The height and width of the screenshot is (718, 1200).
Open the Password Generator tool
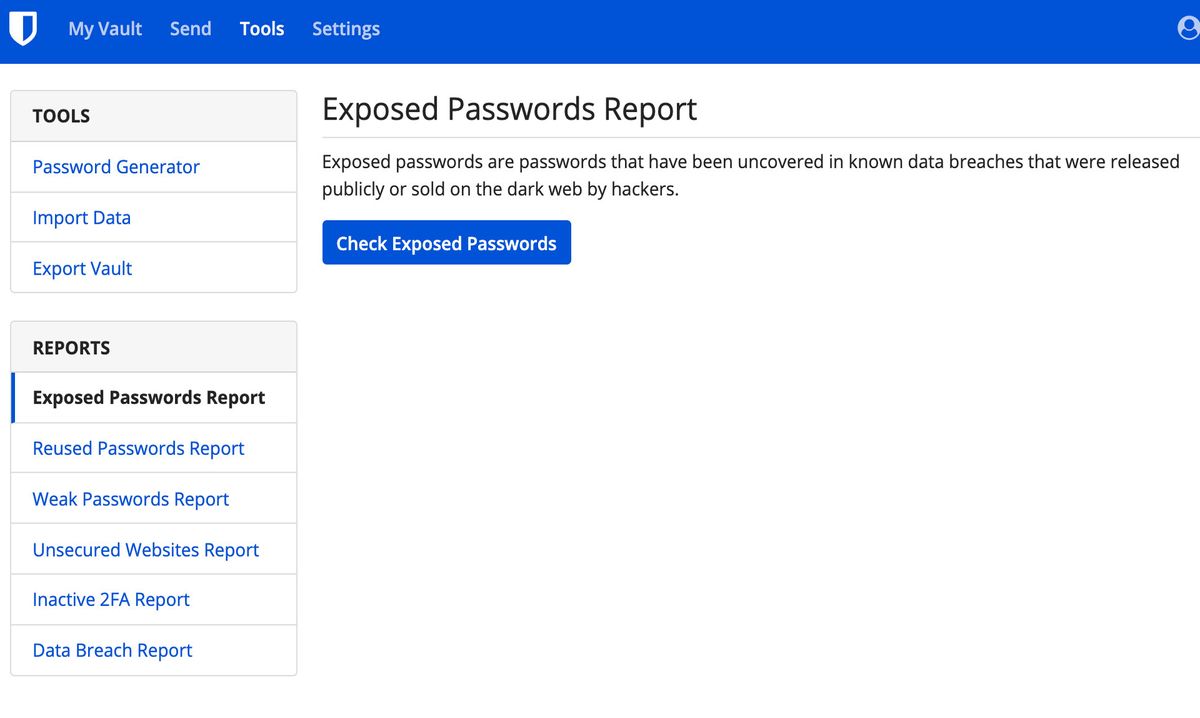[x=116, y=166]
